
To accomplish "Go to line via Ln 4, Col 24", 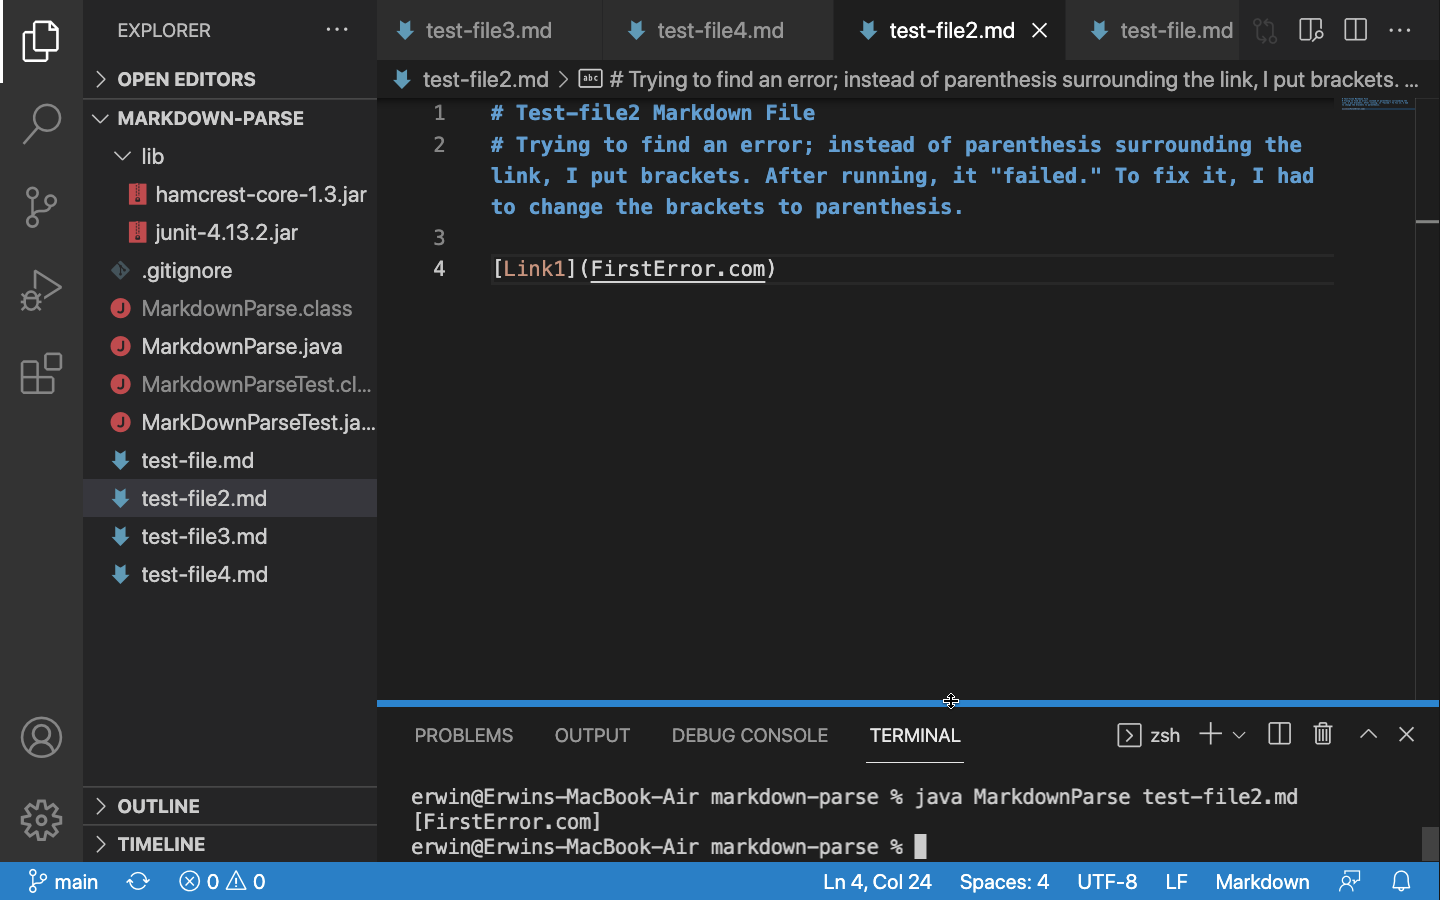I will 877,881.
